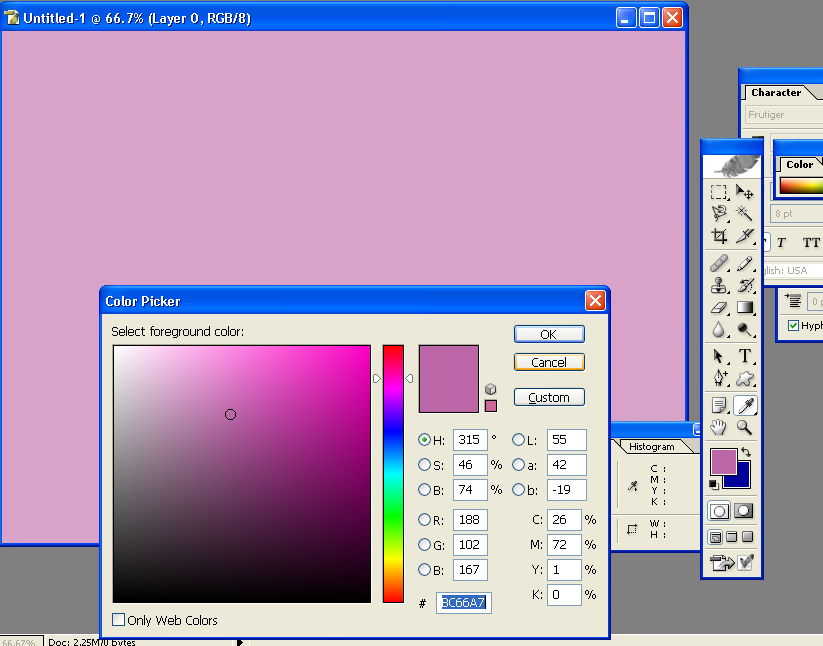Screen dimensions: 823x646
Task: Click the hex color code field
Action: (463, 603)
